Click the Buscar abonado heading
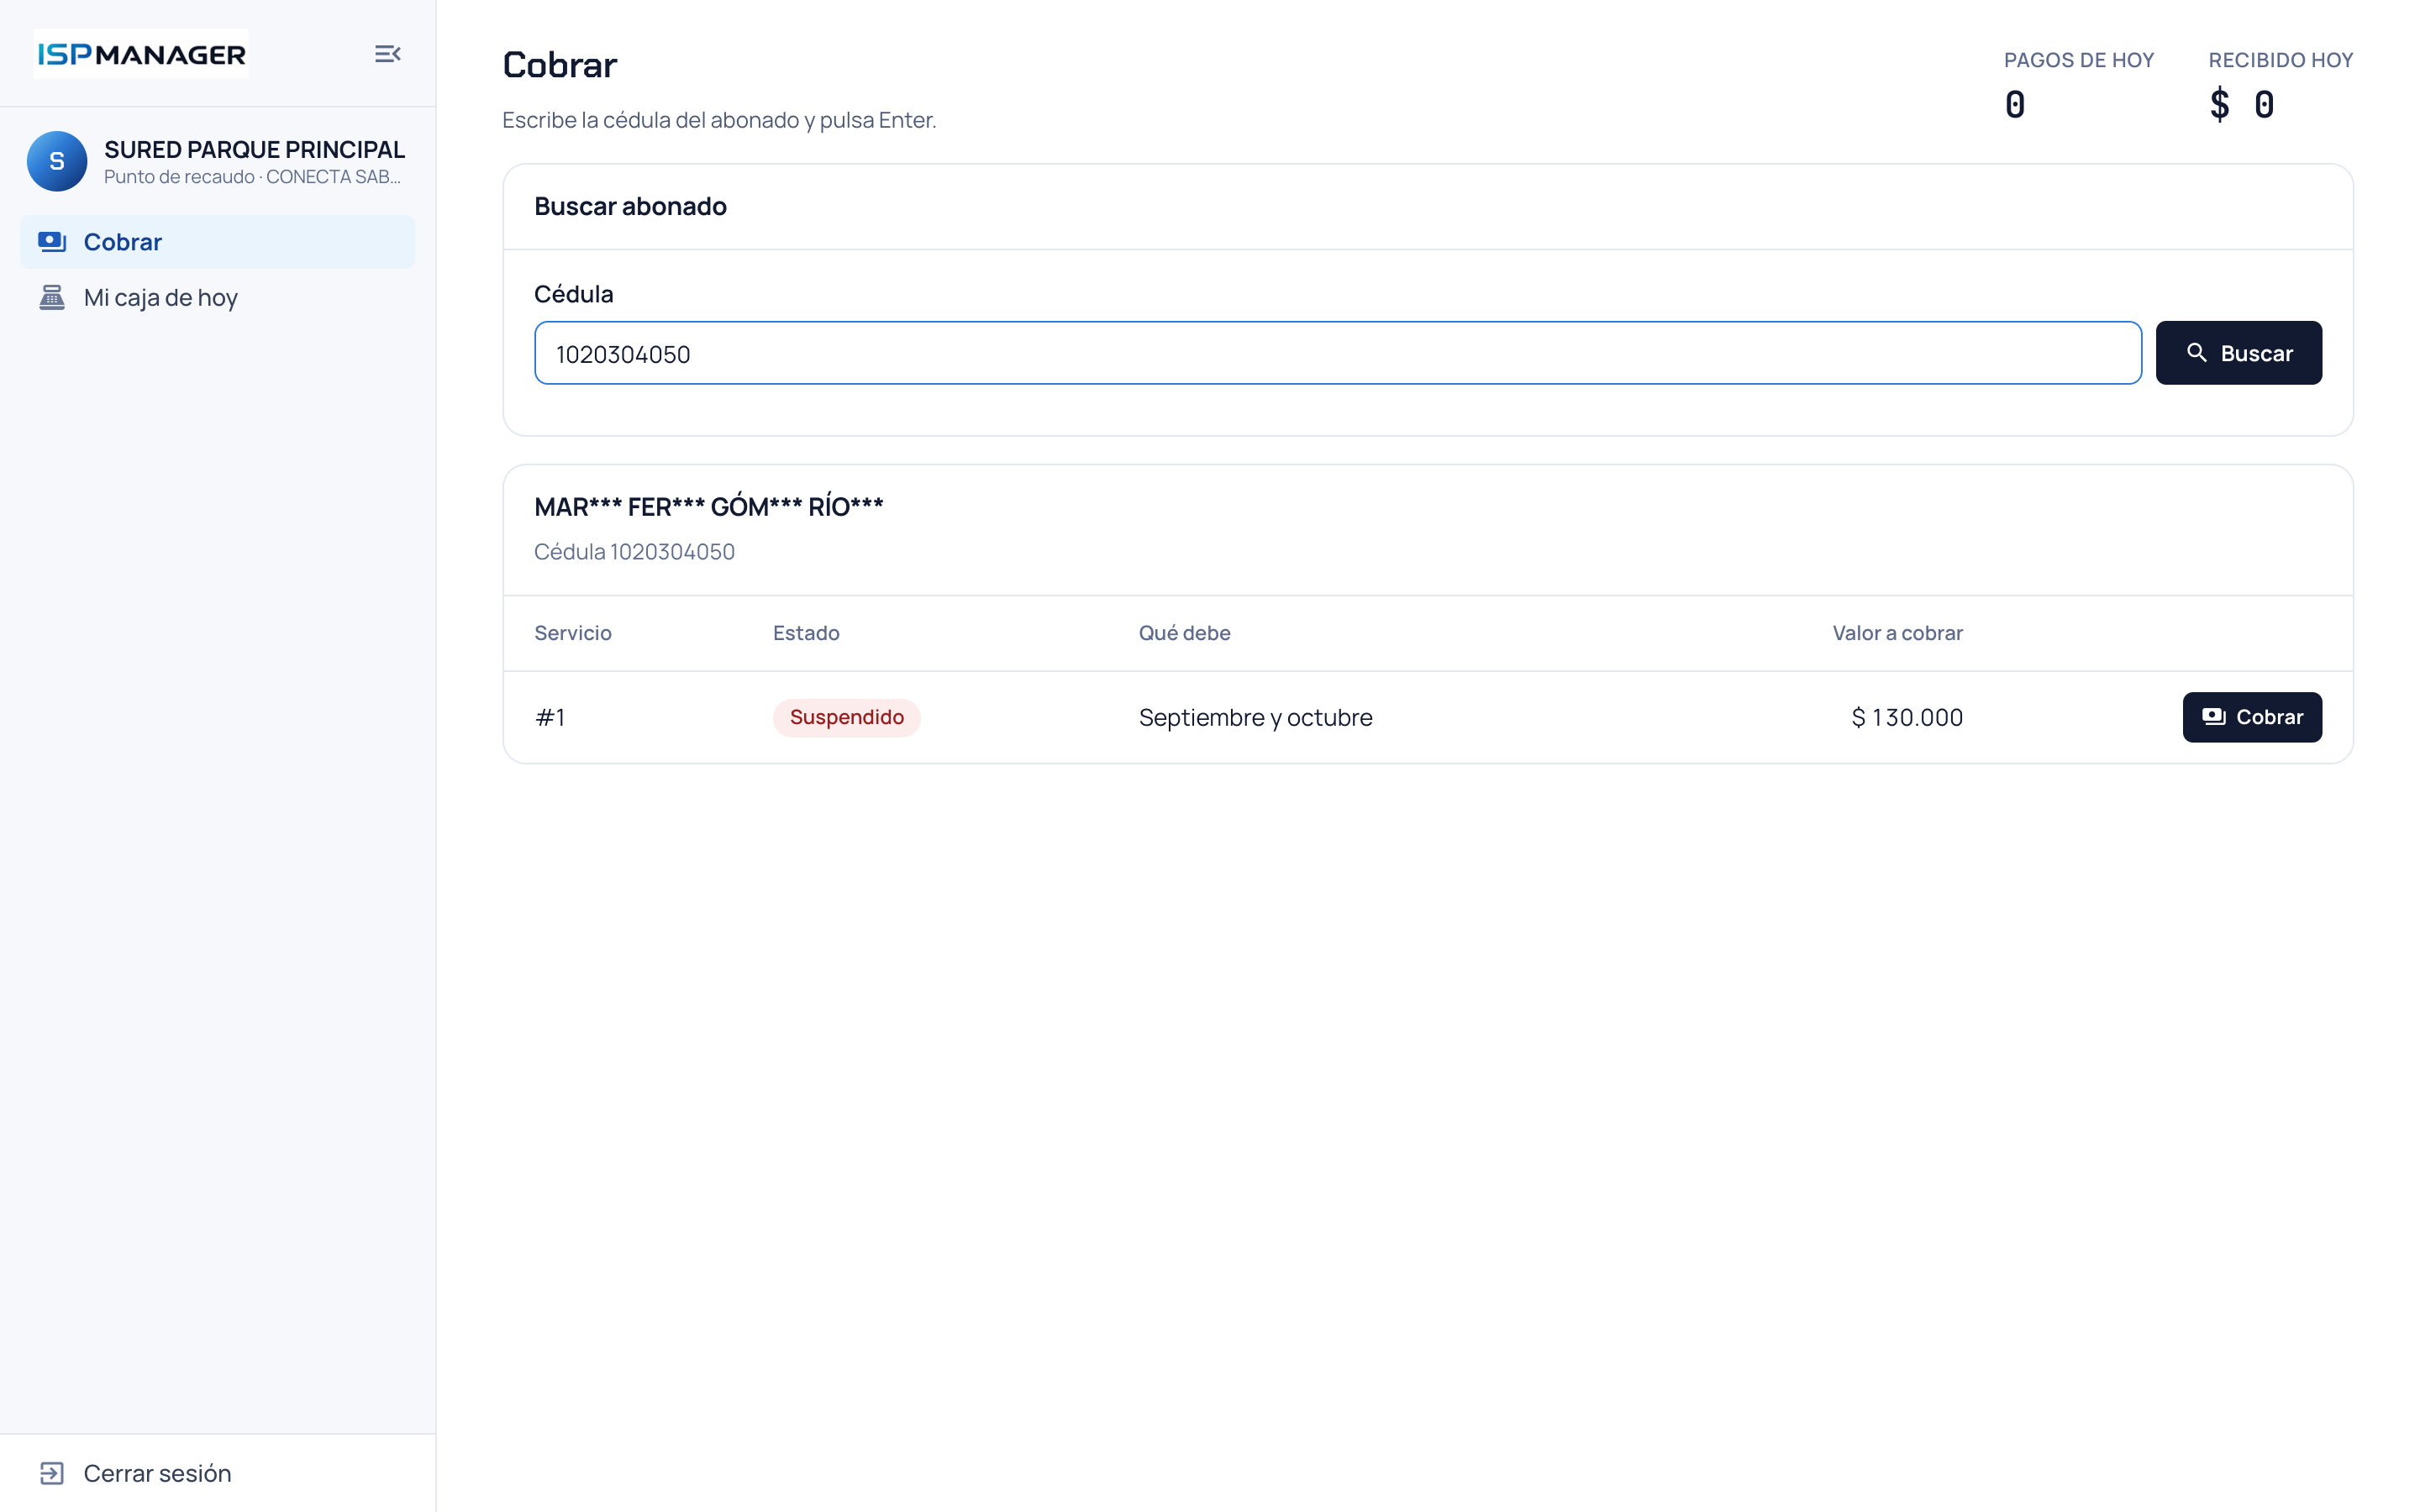 pyautogui.click(x=630, y=206)
